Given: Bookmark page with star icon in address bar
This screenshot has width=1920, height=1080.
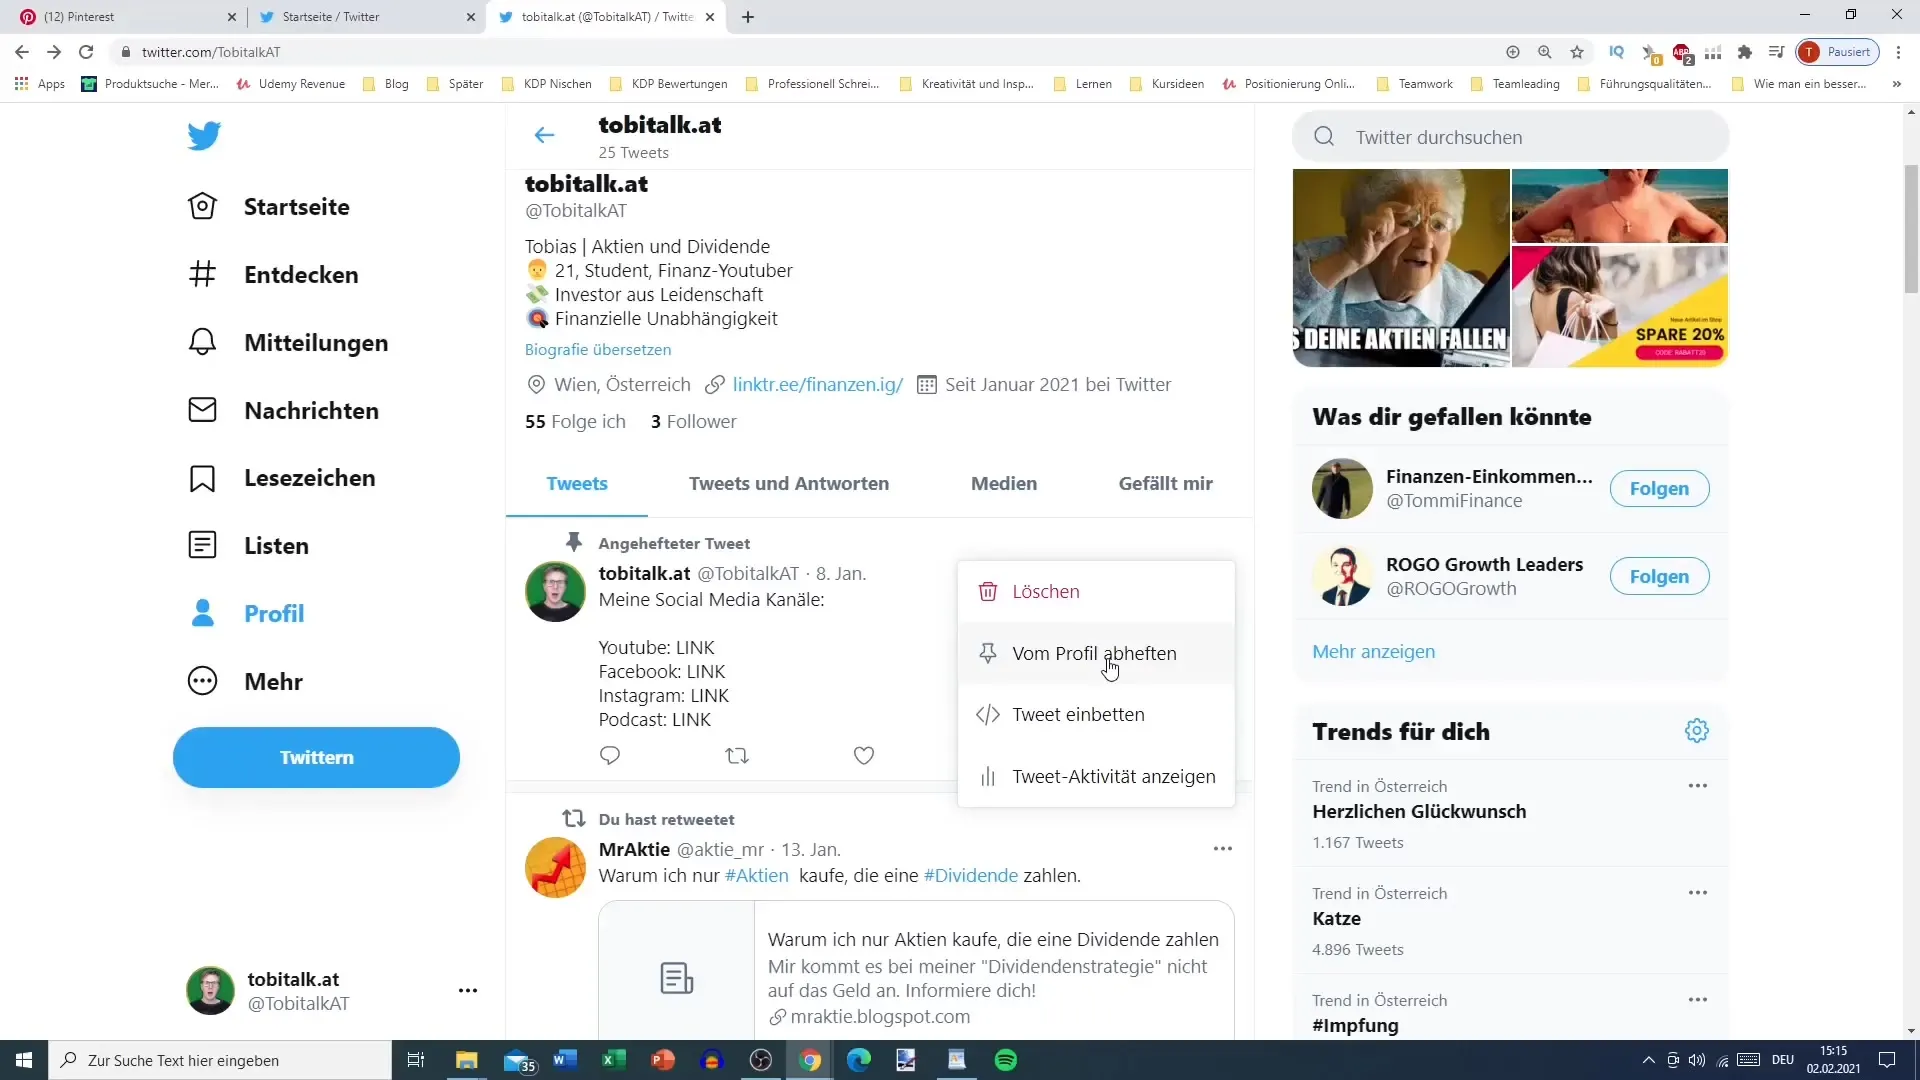Looking at the screenshot, I should [x=1577, y=52].
